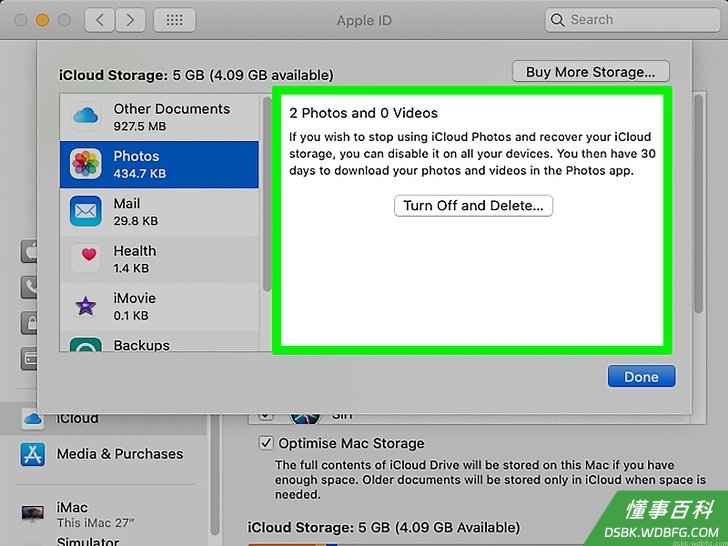This screenshot has width=728, height=546.
Task: Click the "2 Photos and 0 Videos" heading
Action: (364, 113)
